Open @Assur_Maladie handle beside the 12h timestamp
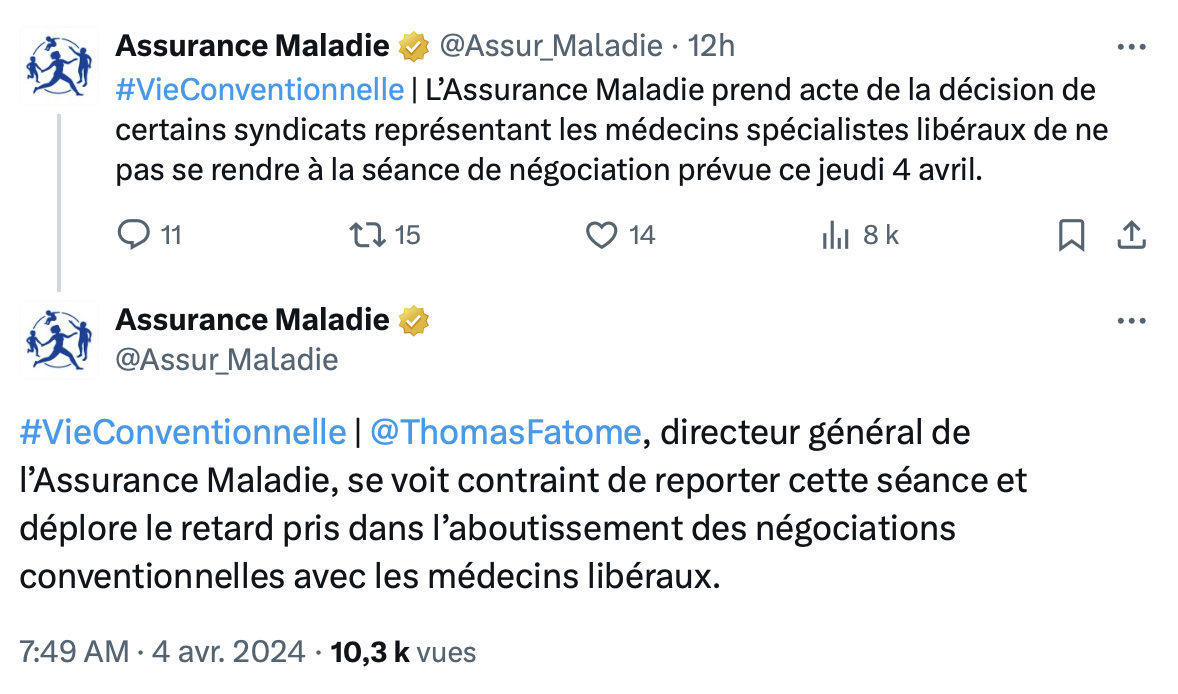The height and width of the screenshot is (694, 1178). [x=551, y=47]
